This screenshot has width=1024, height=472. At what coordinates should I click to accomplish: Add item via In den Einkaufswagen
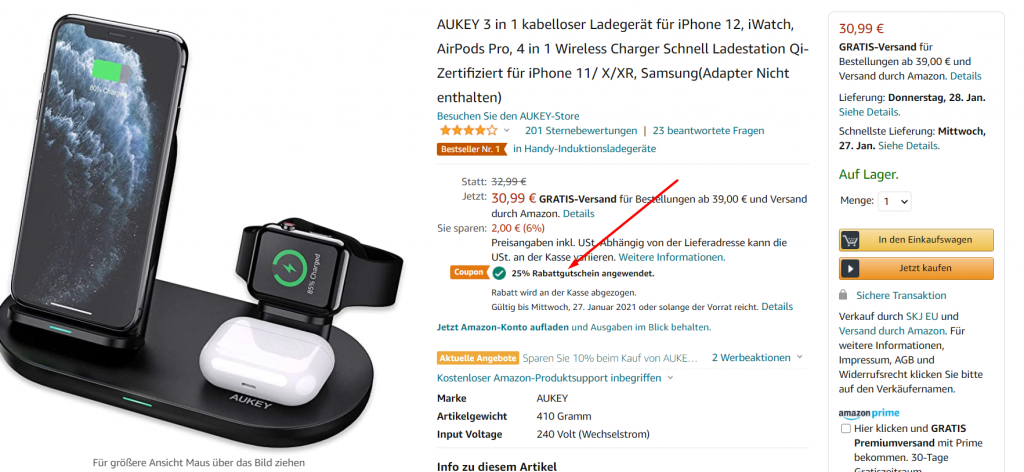coord(916,240)
